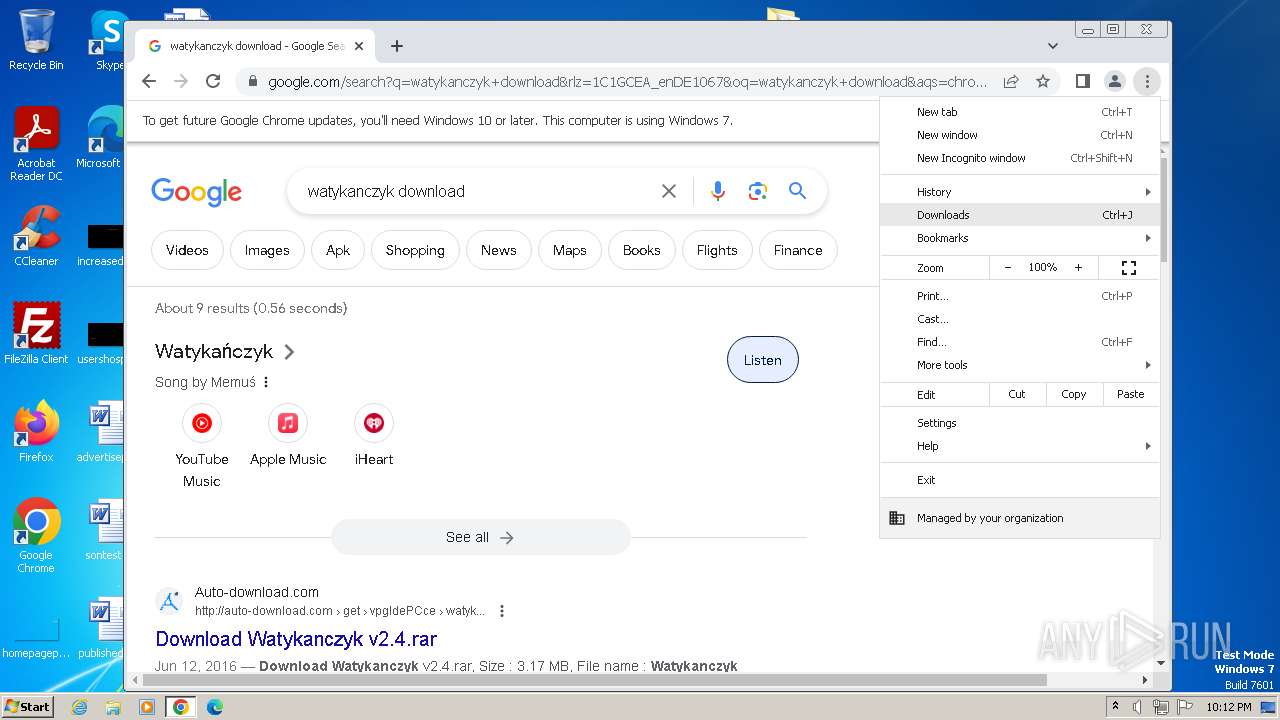Click the three-dot Chrome menu button
The width and height of the screenshot is (1280, 720).
pos(1147,81)
